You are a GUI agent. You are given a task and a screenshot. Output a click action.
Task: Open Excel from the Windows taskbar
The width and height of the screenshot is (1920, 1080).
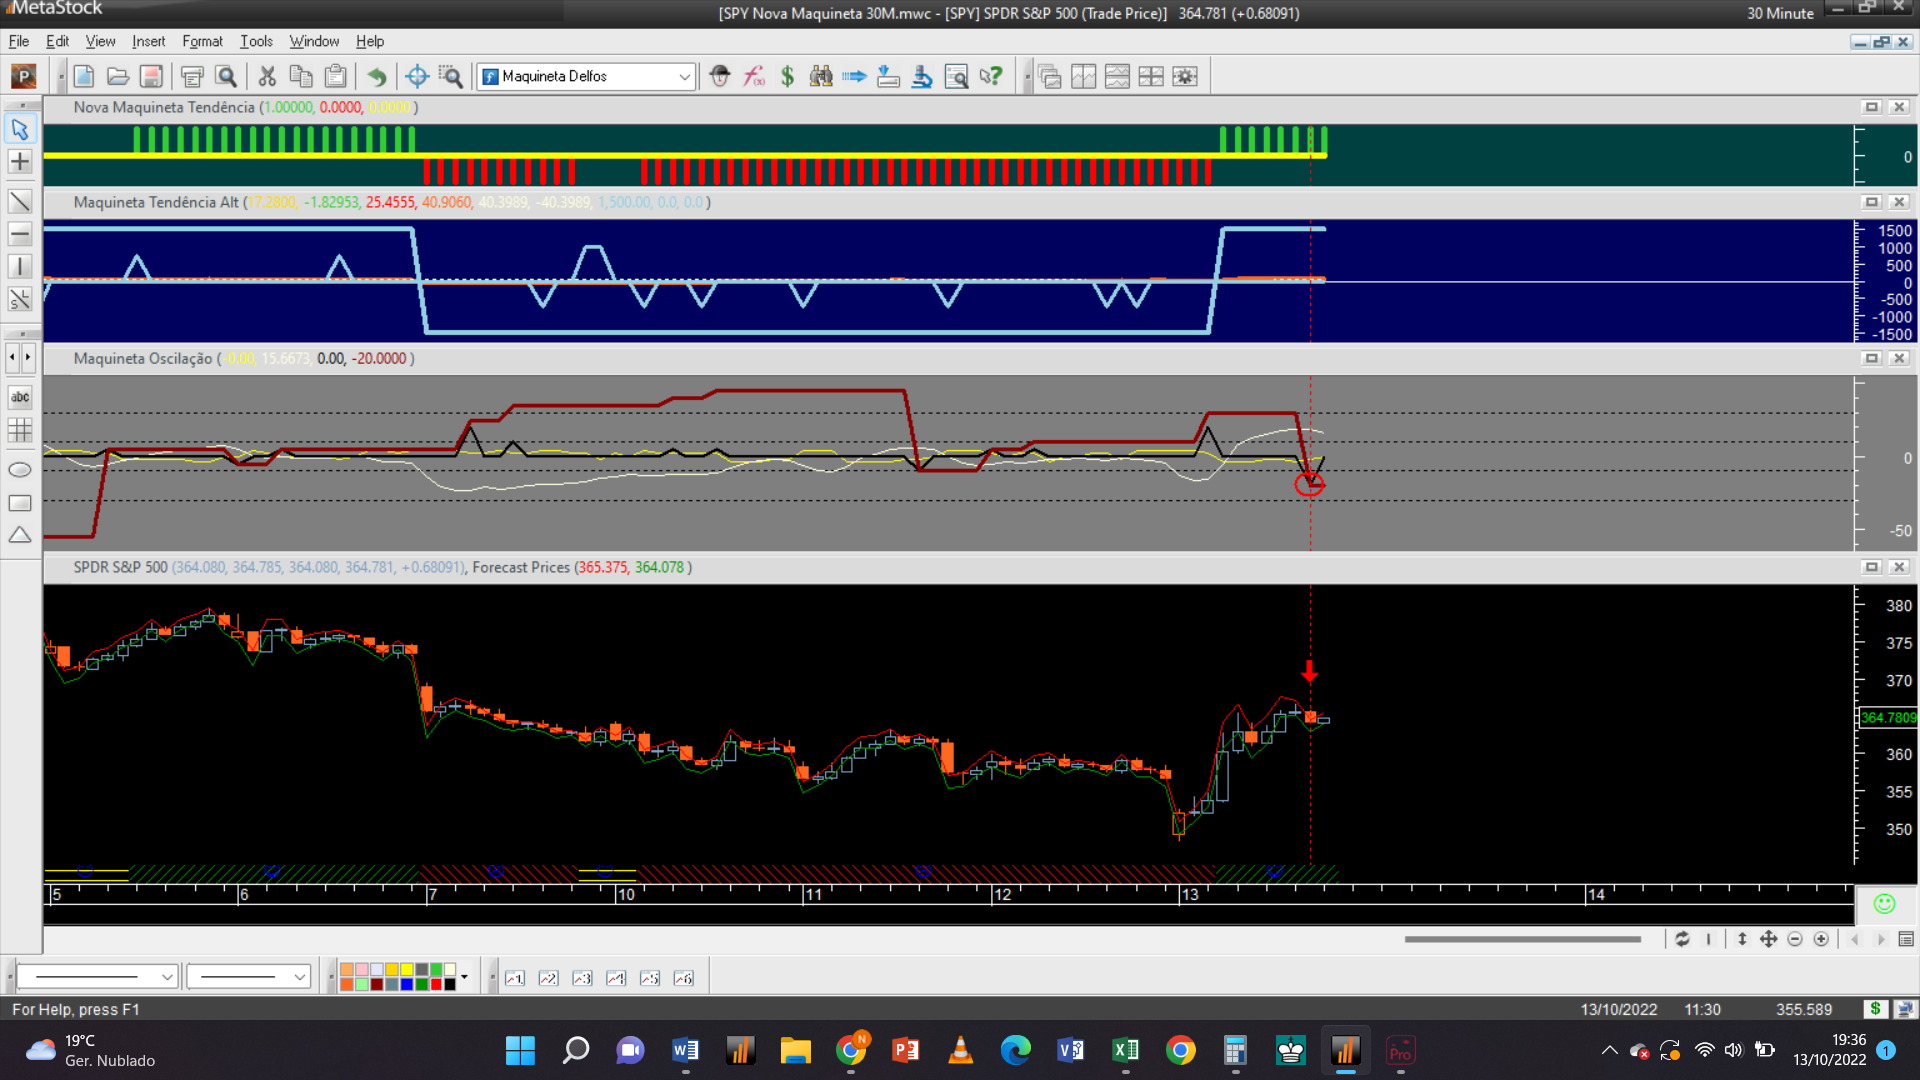pyautogui.click(x=1125, y=1050)
